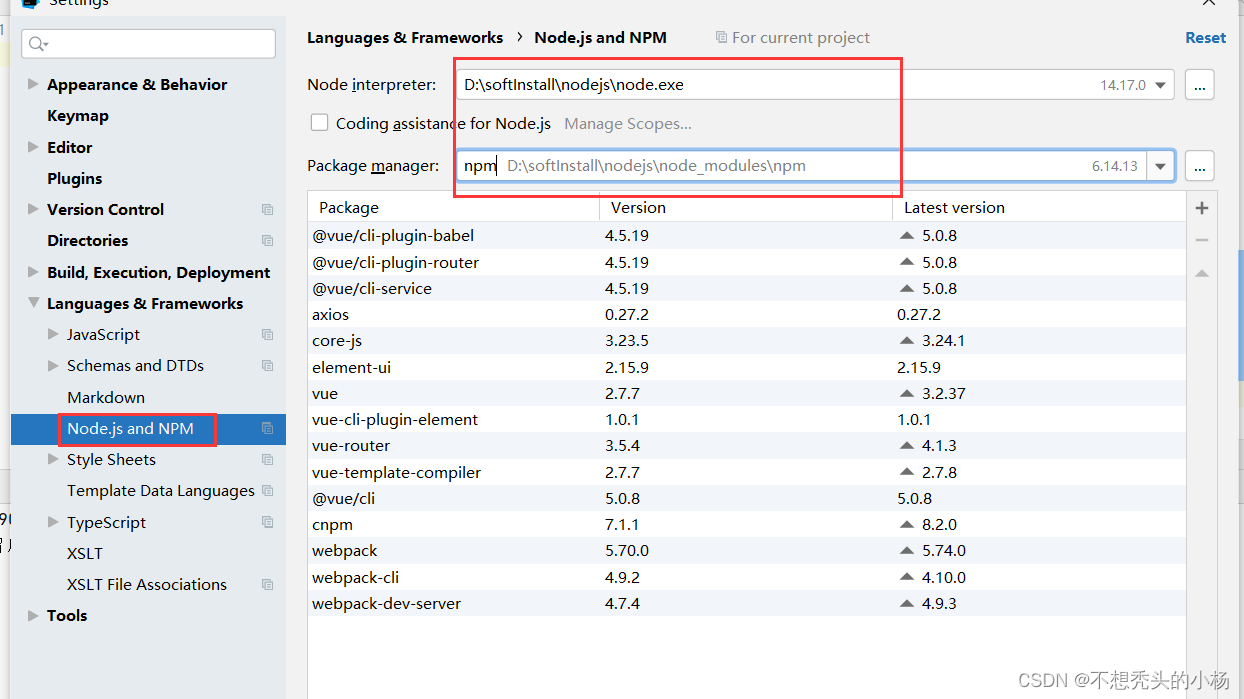Viewport: 1244px width, 699px height.
Task: Click Languages & Frameworks breadcrumb
Action: tap(405, 38)
